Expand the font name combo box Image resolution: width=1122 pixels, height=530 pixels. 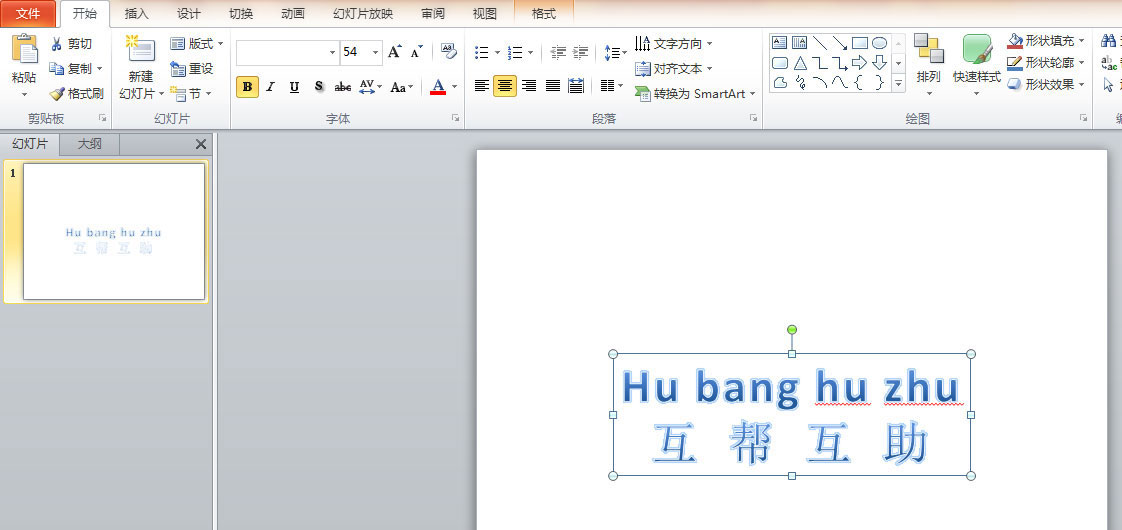332,52
